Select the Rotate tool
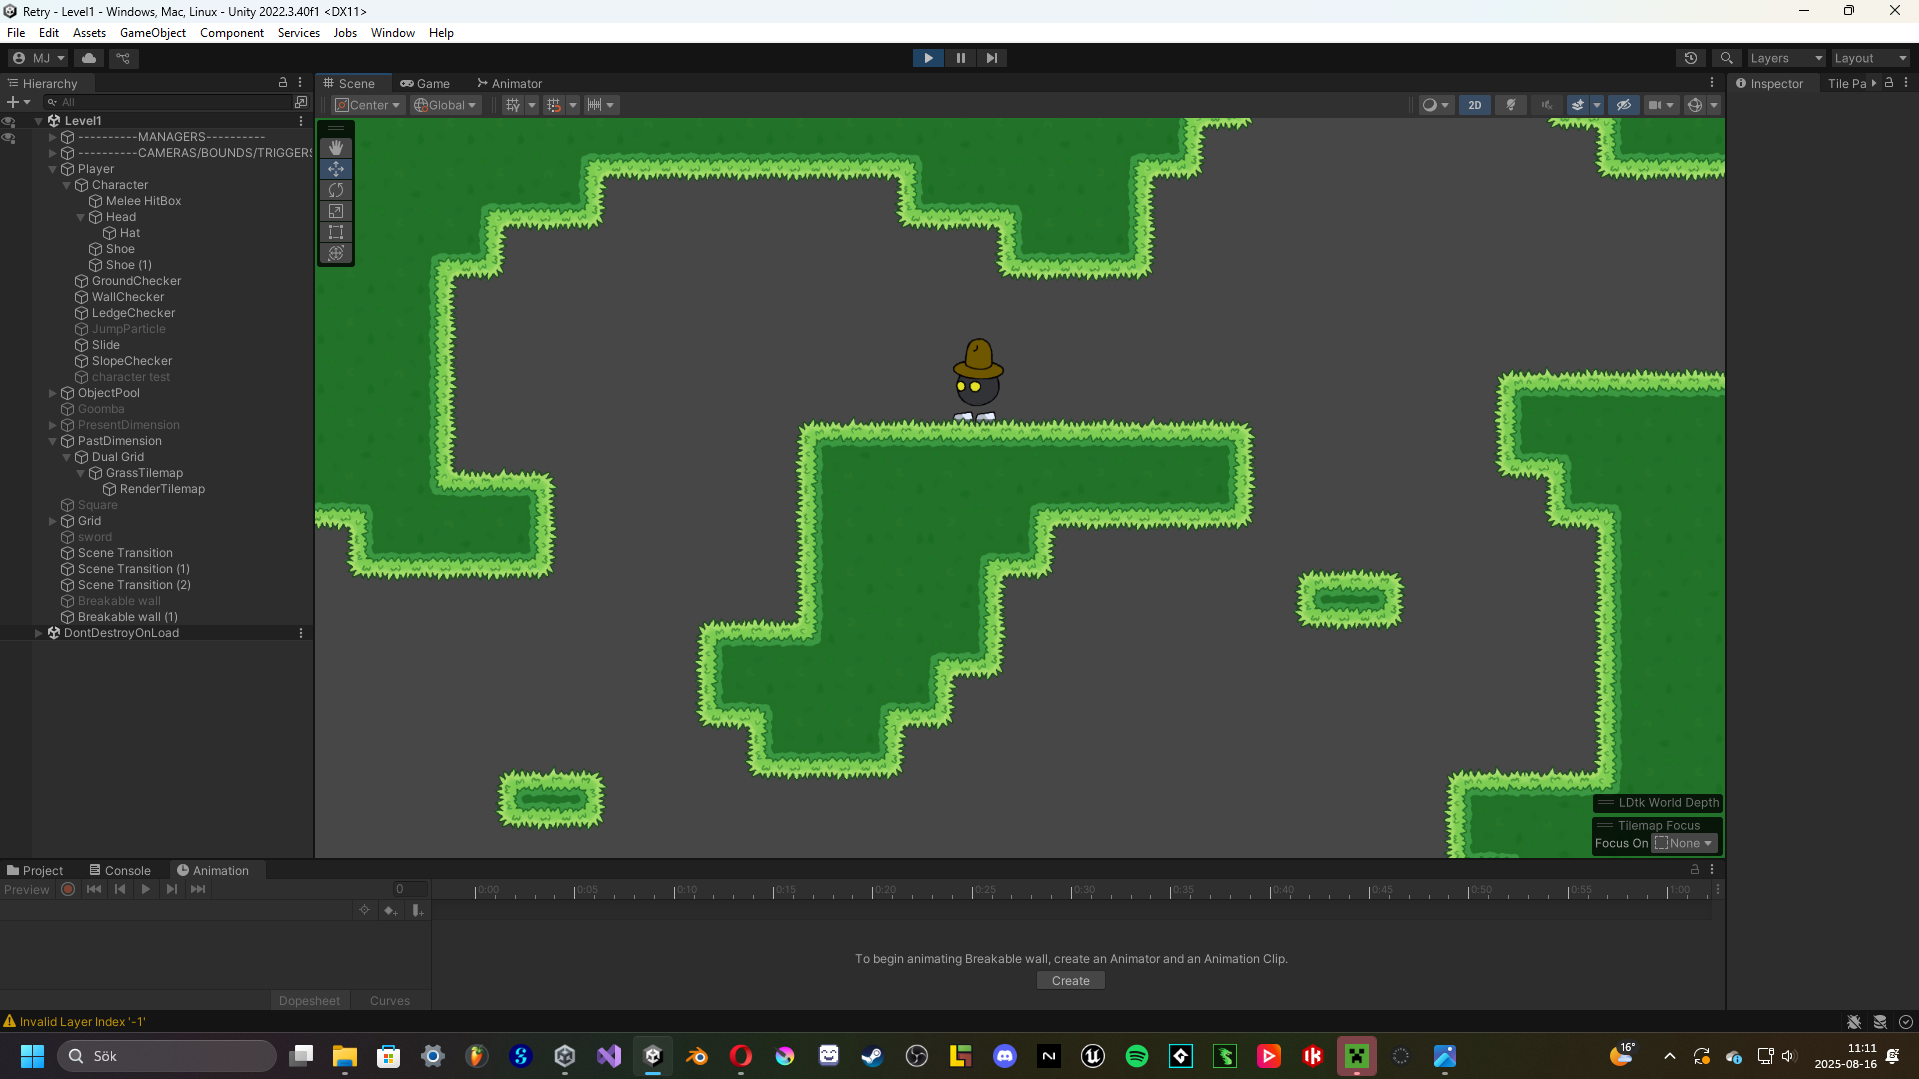This screenshot has width=1919, height=1079. pyautogui.click(x=336, y=190)
